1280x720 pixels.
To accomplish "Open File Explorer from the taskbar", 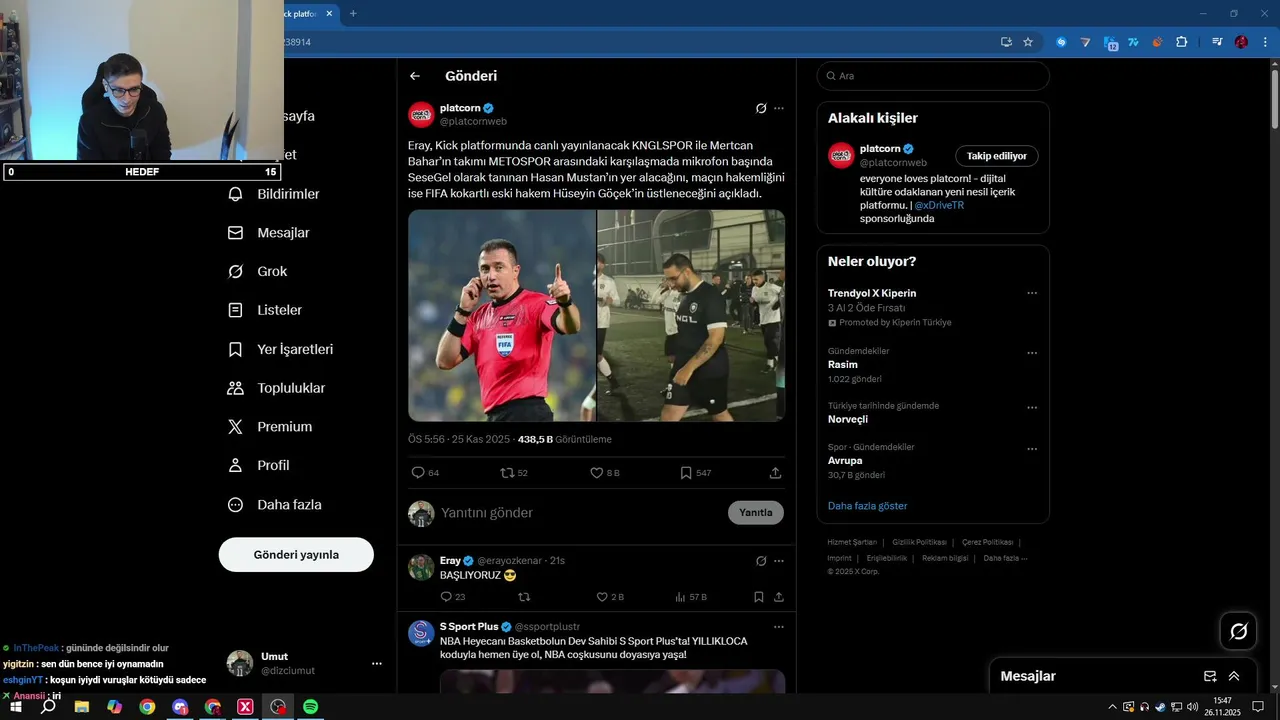I will [x=82, y=706].
